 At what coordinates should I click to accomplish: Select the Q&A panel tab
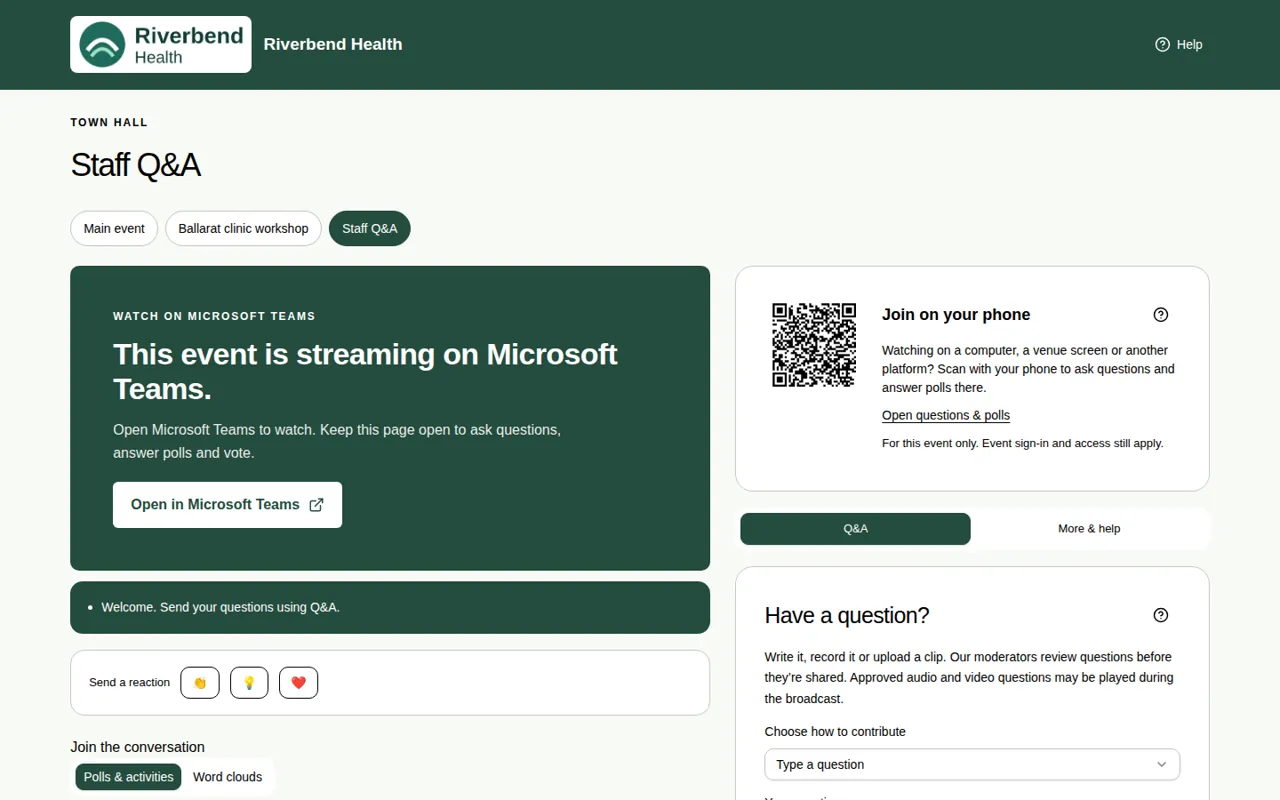tap(855, 529)
